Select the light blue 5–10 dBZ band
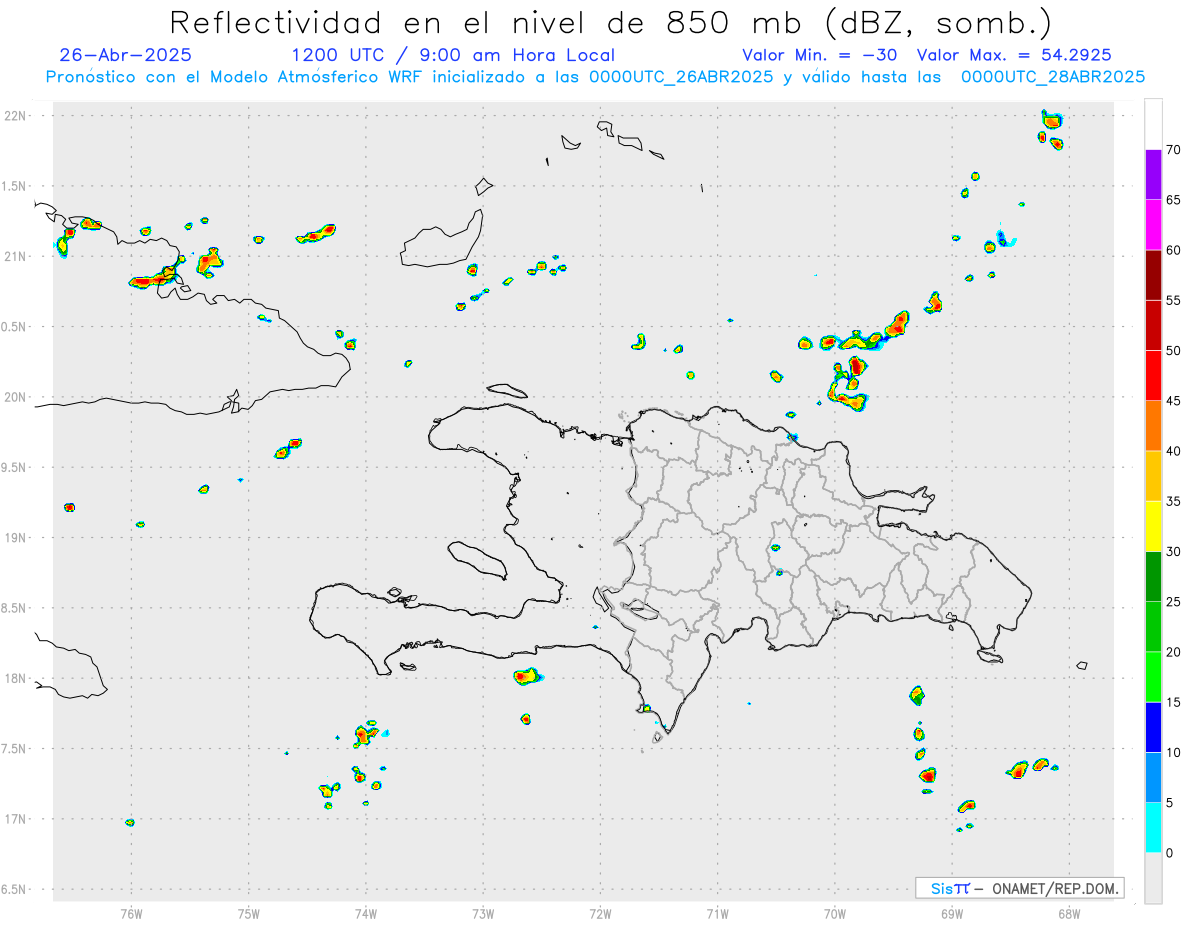 point(1153,778)
